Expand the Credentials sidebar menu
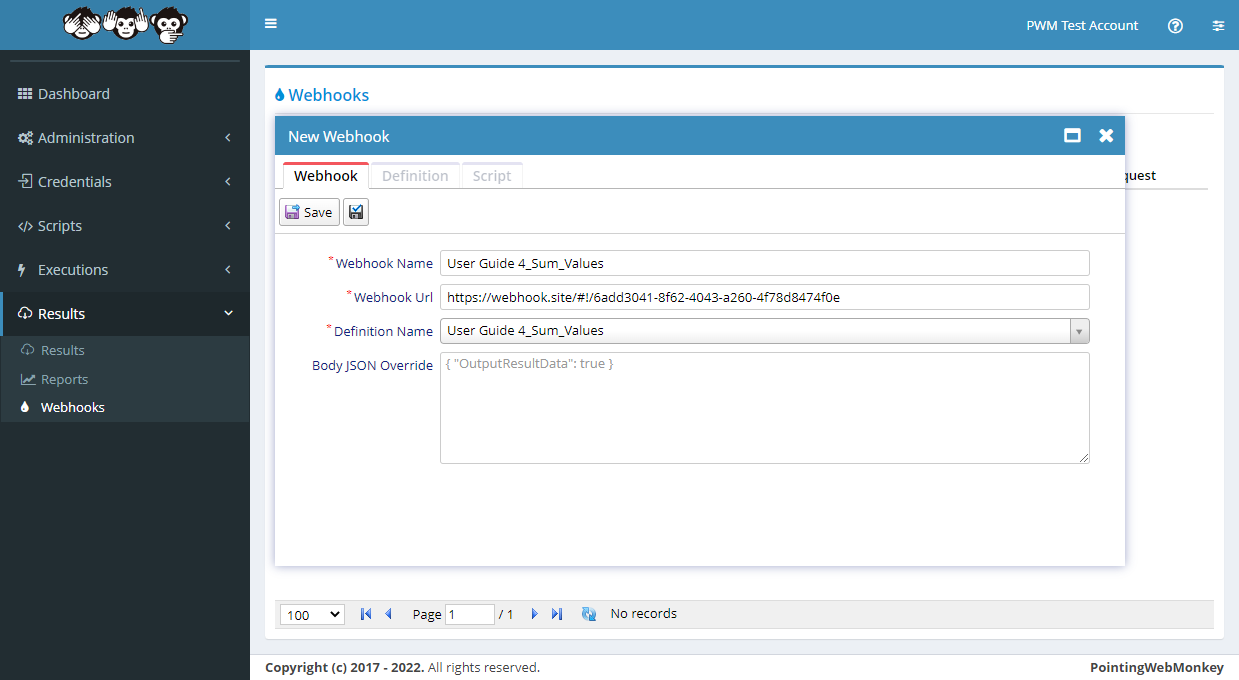1239x680 pixels. tap(125, 182)
